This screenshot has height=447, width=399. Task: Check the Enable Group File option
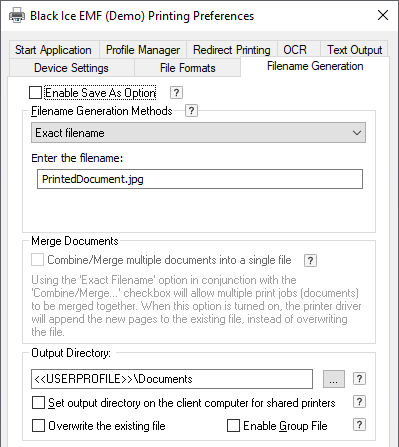pyautogui.click(x=233, y=426)
